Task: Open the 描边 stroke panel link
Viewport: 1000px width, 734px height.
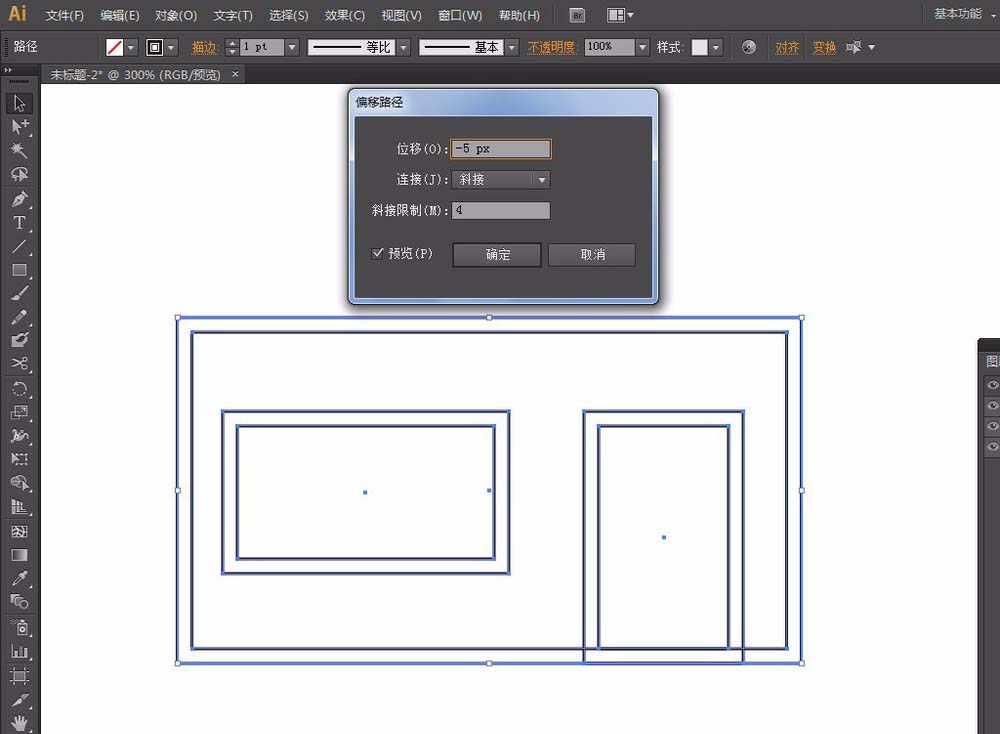Action: coord(204,47)
